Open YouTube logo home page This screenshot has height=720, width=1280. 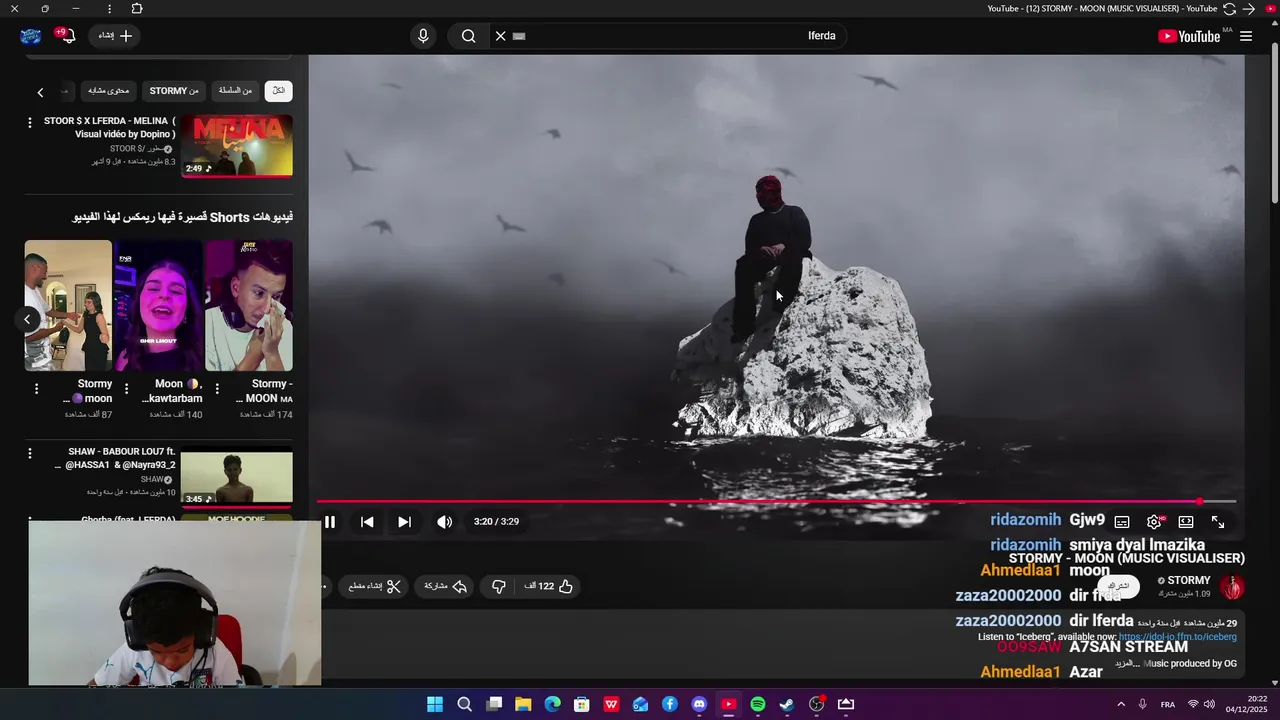[x=1189, y=36]
